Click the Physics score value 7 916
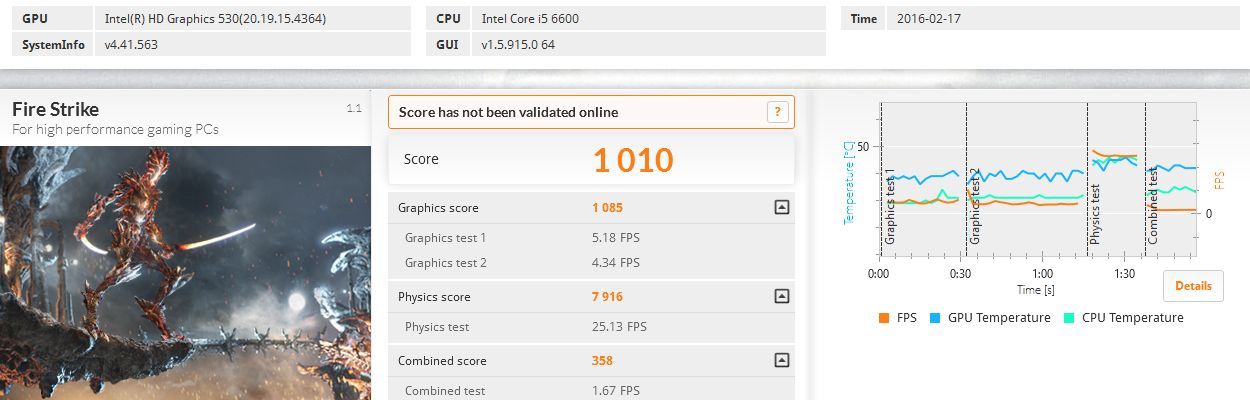This screenshot has height=400, width=1250. (x=608, y=297)
